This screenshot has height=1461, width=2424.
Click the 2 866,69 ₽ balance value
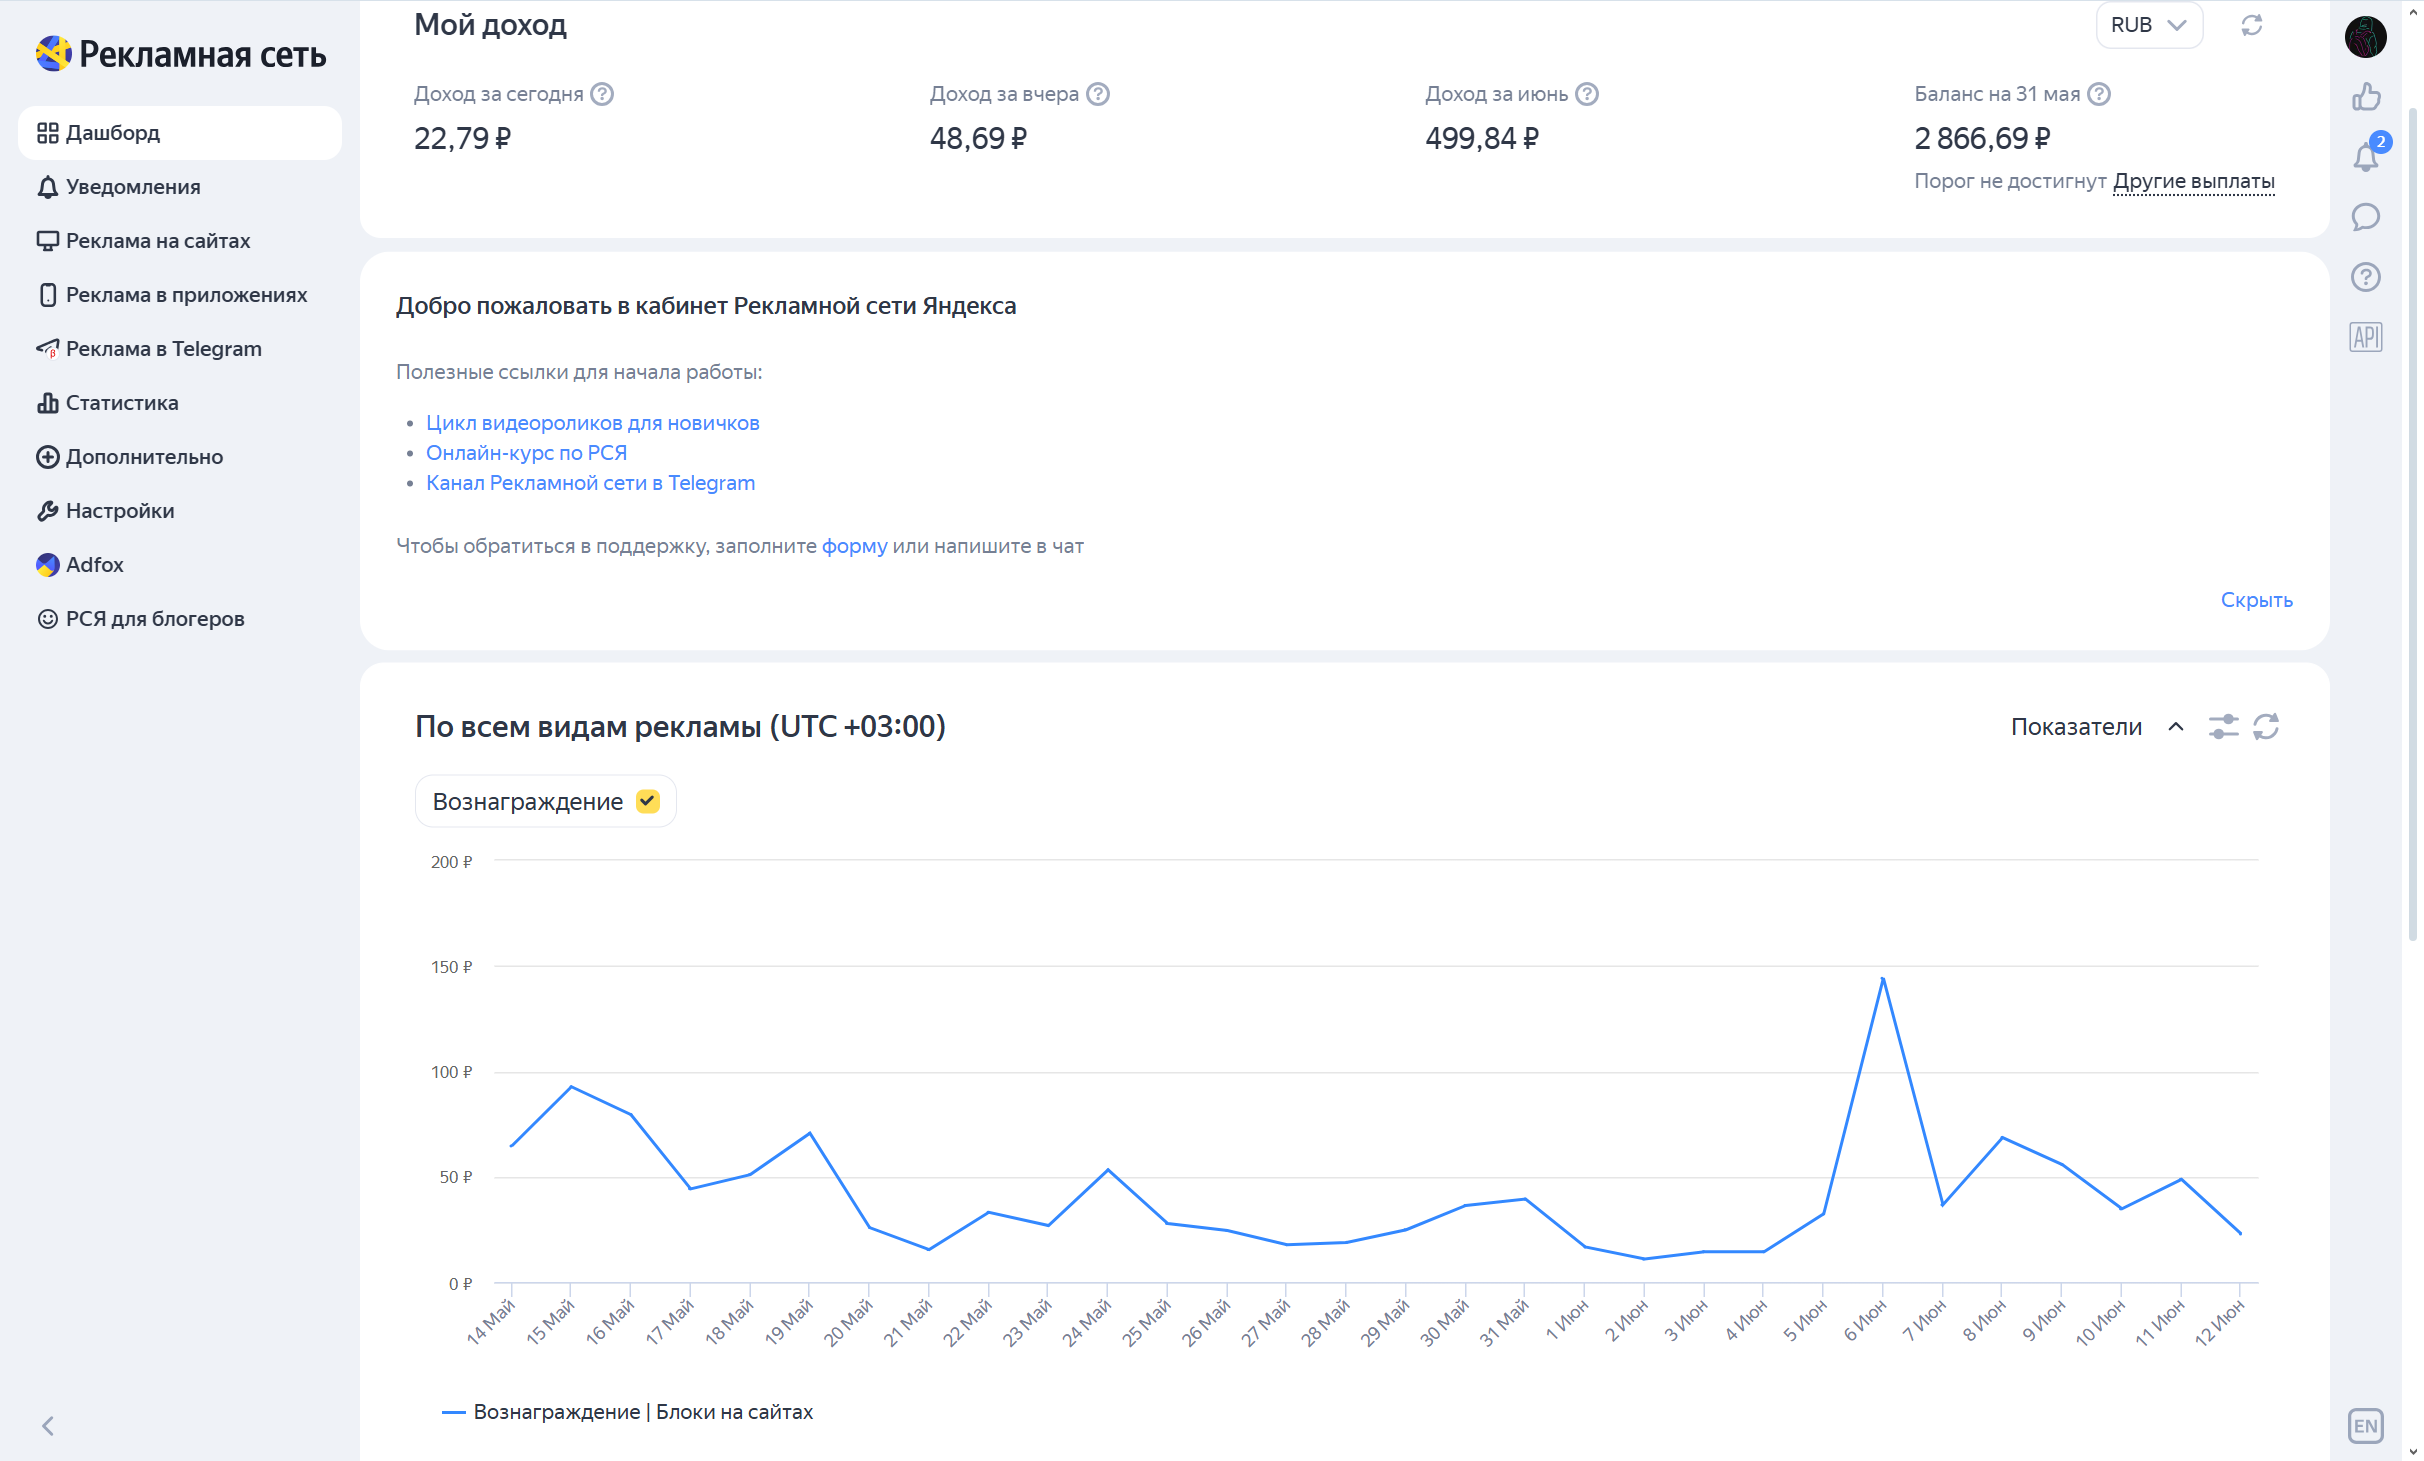(x=1982, y=138)
